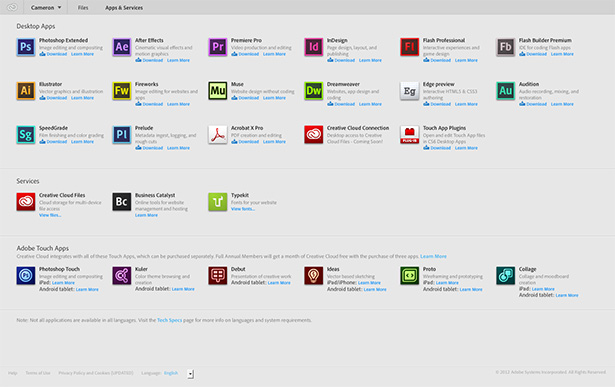
Task: Click Learn More under Audition
Action: (x=562, y=104)
